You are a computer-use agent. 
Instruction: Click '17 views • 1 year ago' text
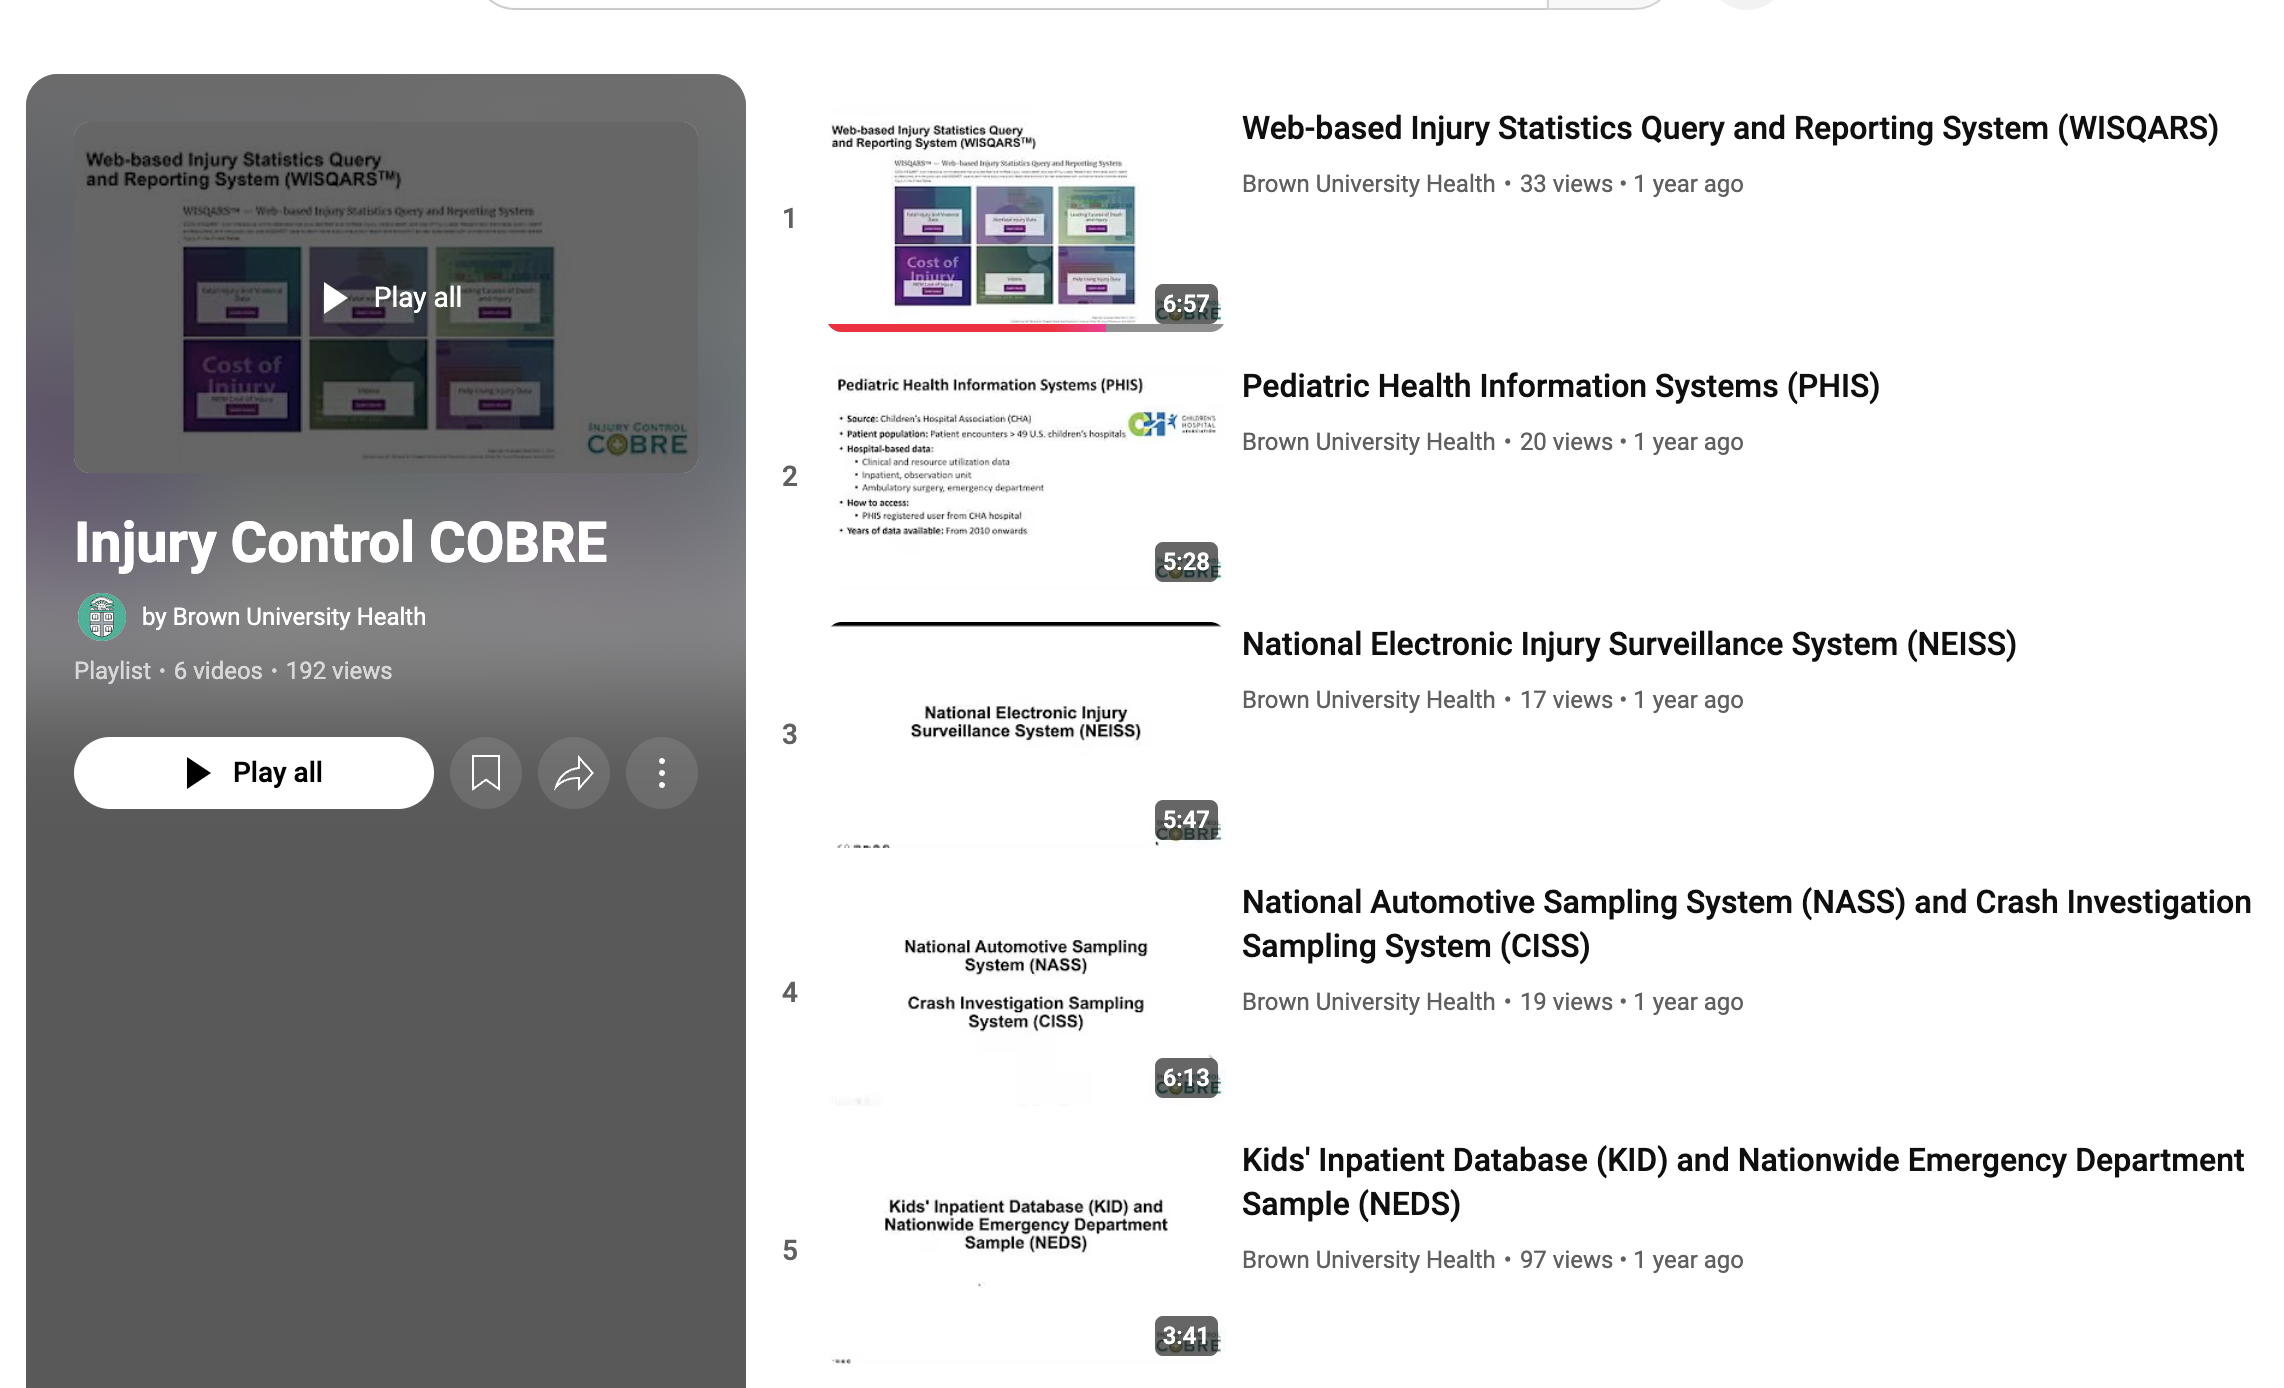coord(1631,700)
